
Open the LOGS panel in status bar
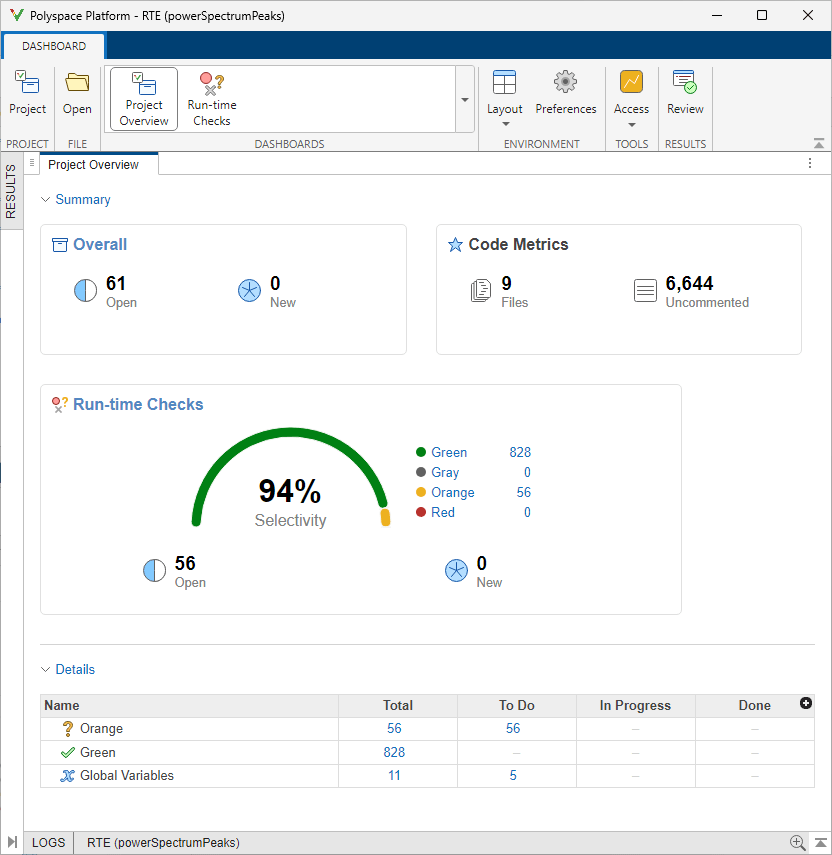click(48, 843)
